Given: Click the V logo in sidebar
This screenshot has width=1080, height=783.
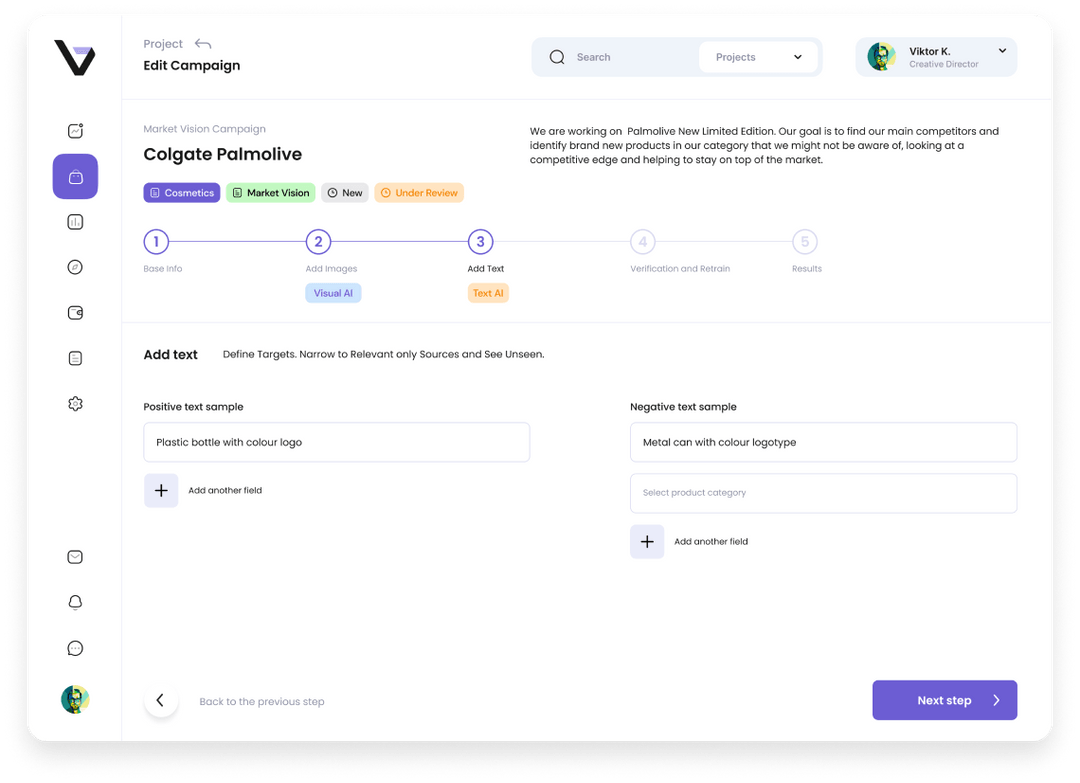Looking at the screenshot, I should tap(74, 58).
